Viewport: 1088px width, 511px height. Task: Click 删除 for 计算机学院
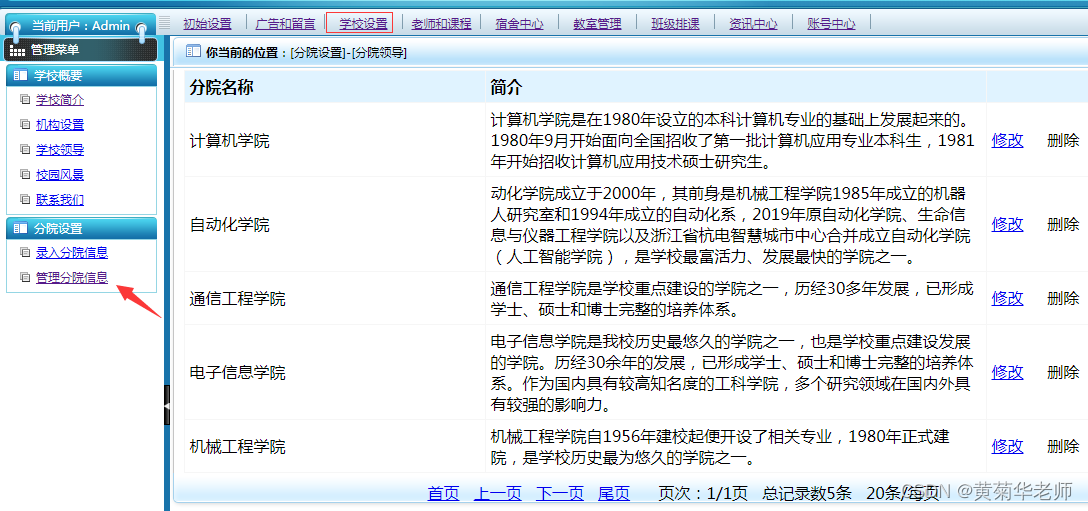tap(1063, 140)
